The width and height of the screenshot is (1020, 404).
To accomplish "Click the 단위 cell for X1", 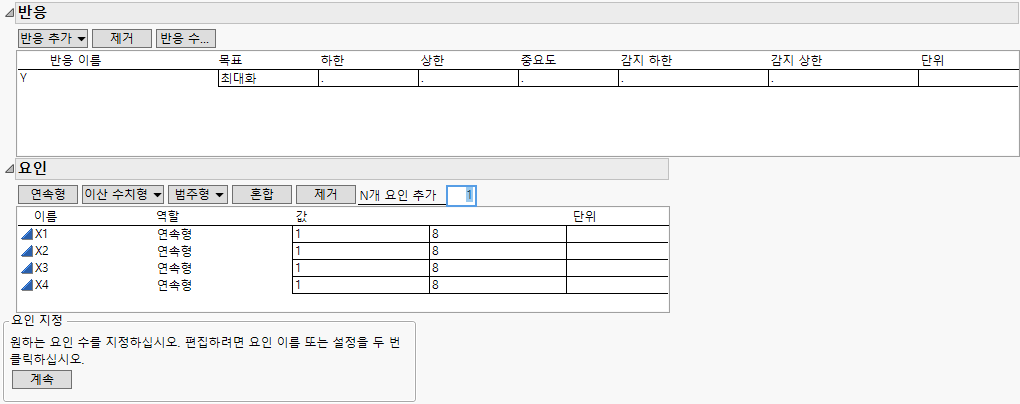I will pyautogui.click(x=617, y=234).
